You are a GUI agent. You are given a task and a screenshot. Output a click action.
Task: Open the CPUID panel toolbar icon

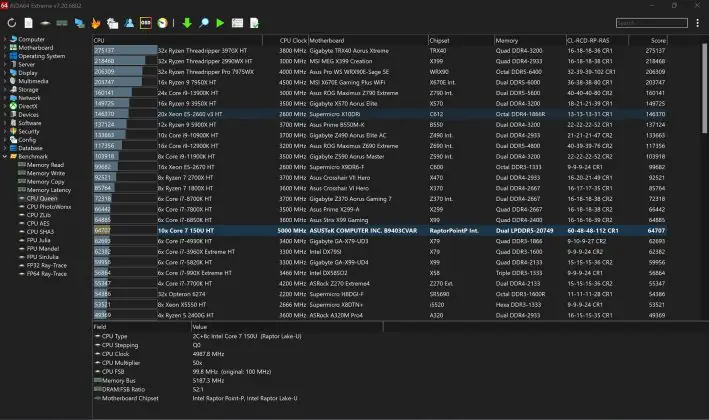[x=112, y=23]
